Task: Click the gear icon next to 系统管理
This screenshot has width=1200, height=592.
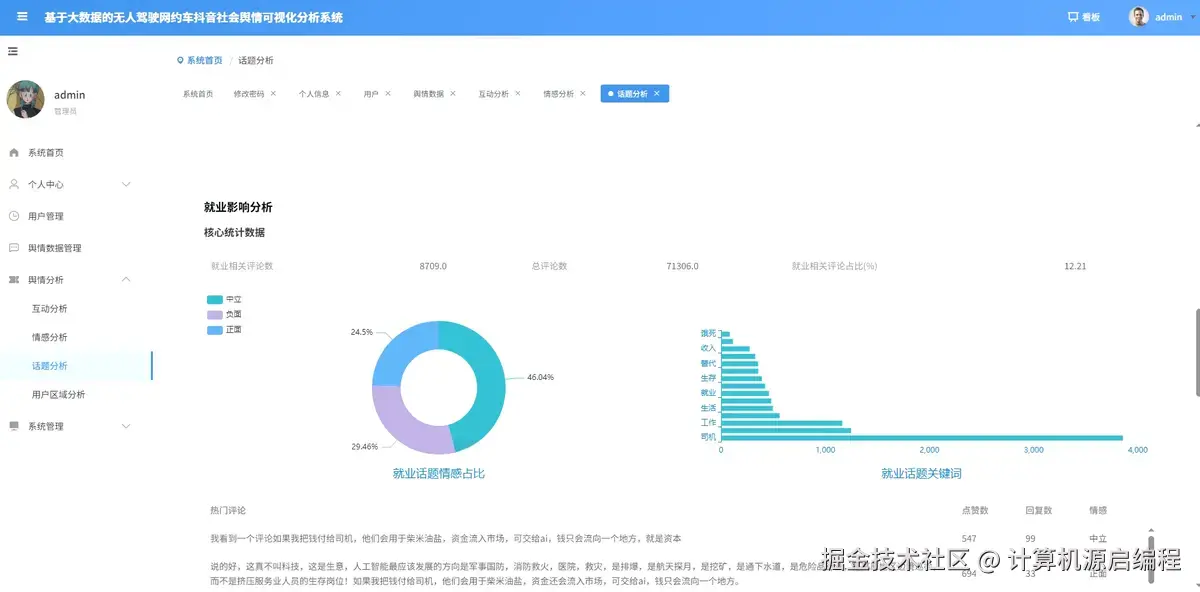Action: (x=15, y=425)
